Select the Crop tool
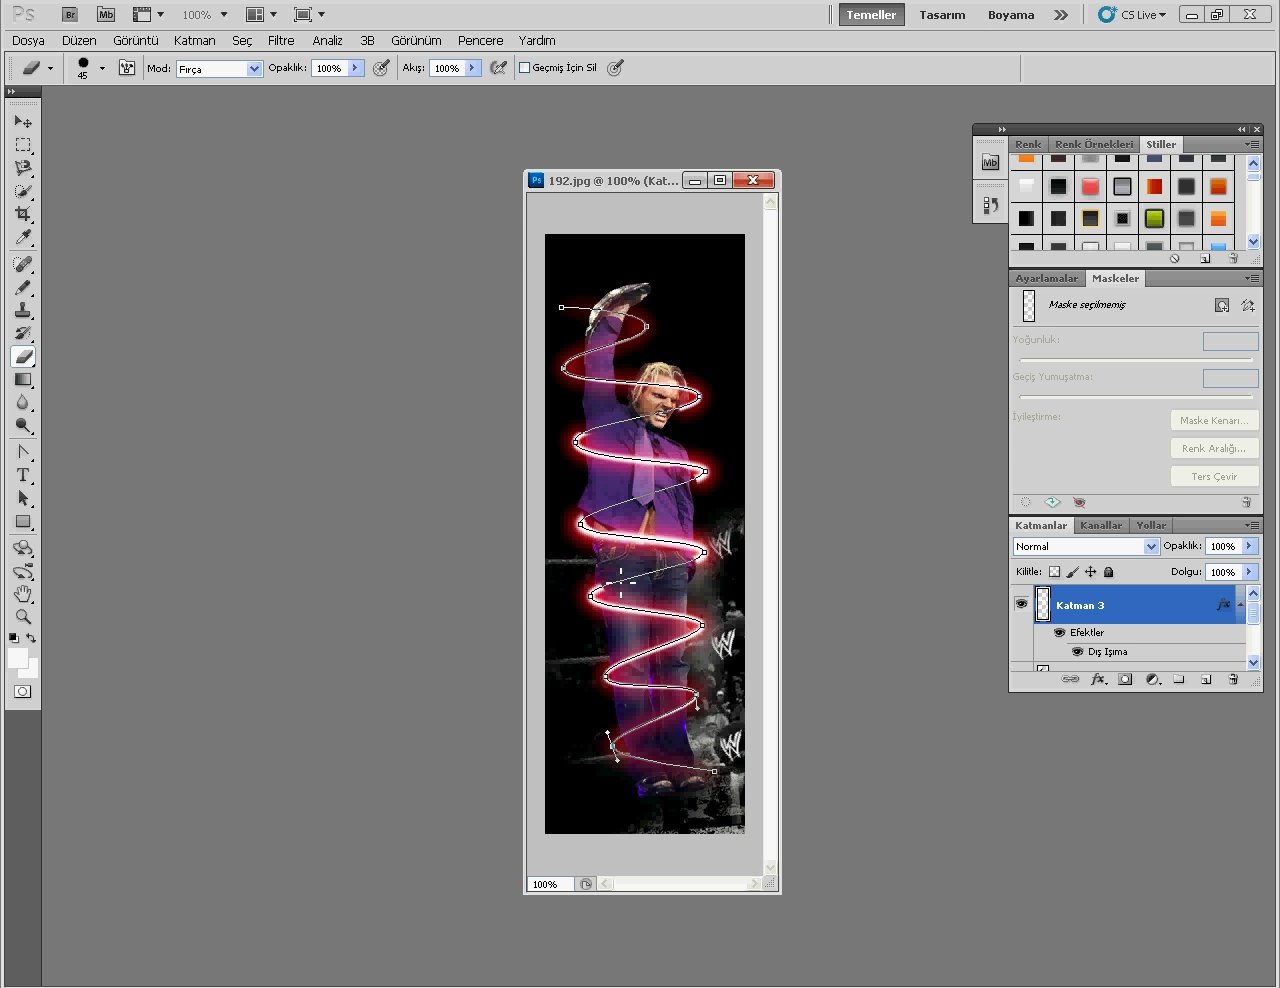The image size is (1280, 988). point(23,214)
